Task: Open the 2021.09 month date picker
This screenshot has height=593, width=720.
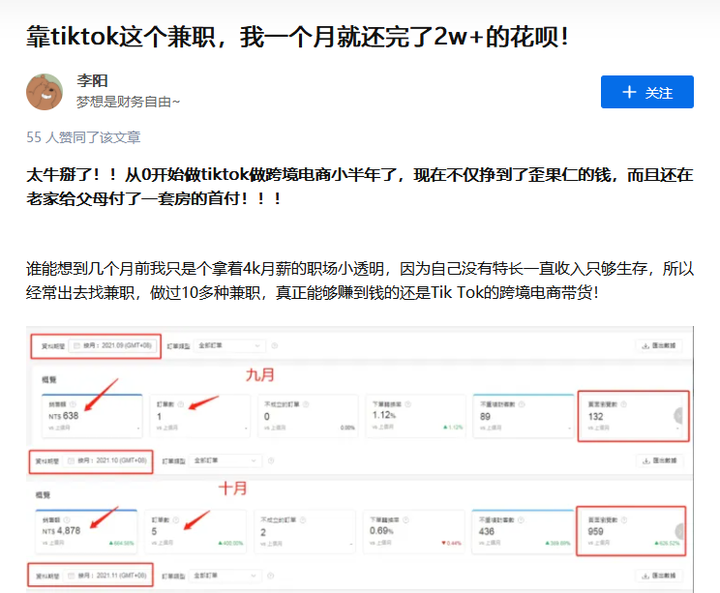Action: (112, 345)
